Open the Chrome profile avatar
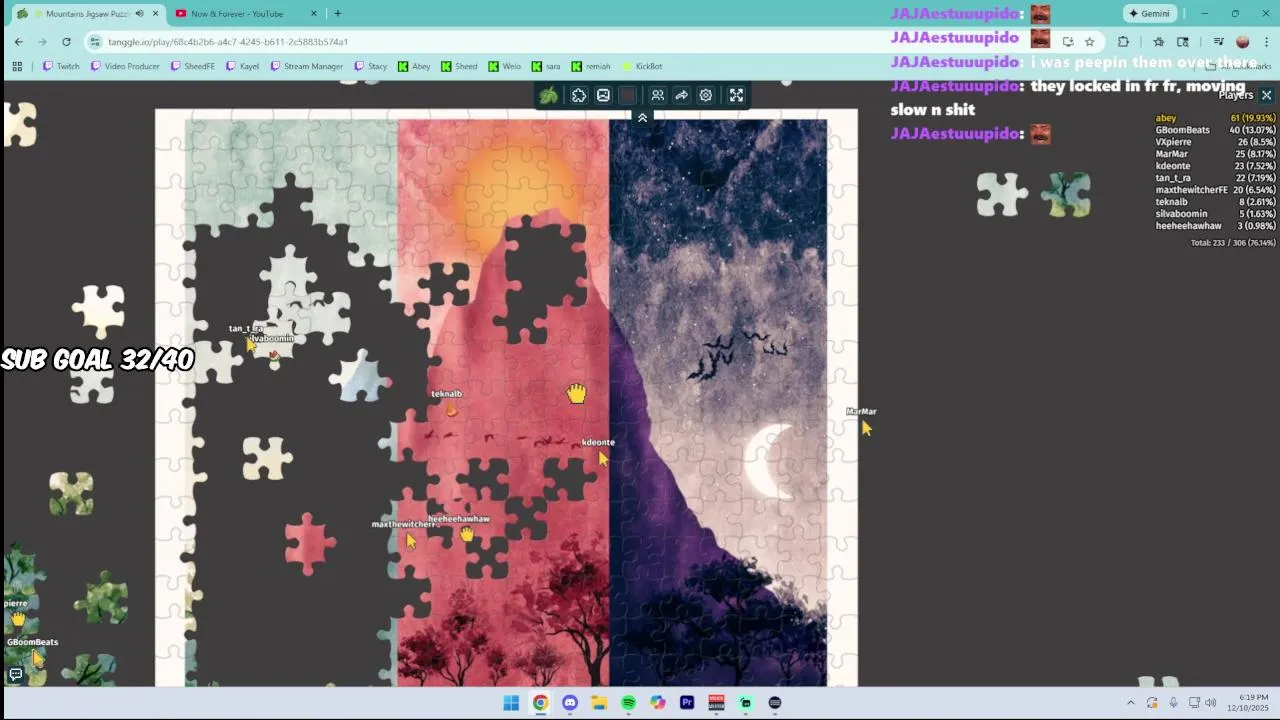1280x720 pixels. tap(1243, 42)
